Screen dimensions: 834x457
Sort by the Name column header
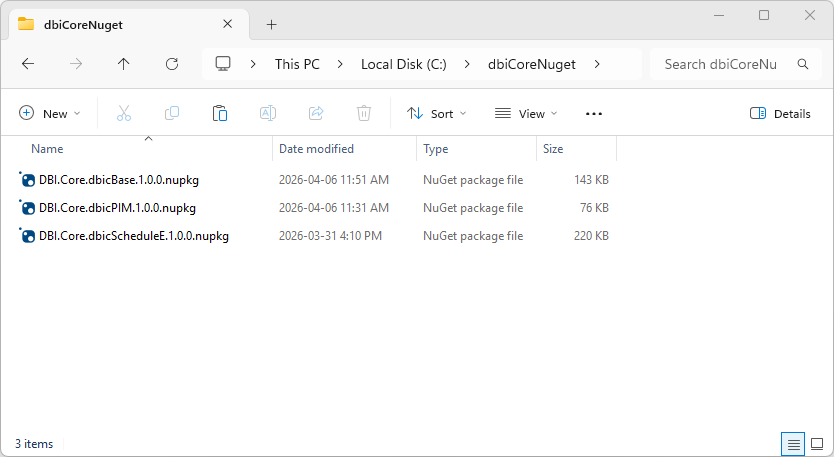47,149
